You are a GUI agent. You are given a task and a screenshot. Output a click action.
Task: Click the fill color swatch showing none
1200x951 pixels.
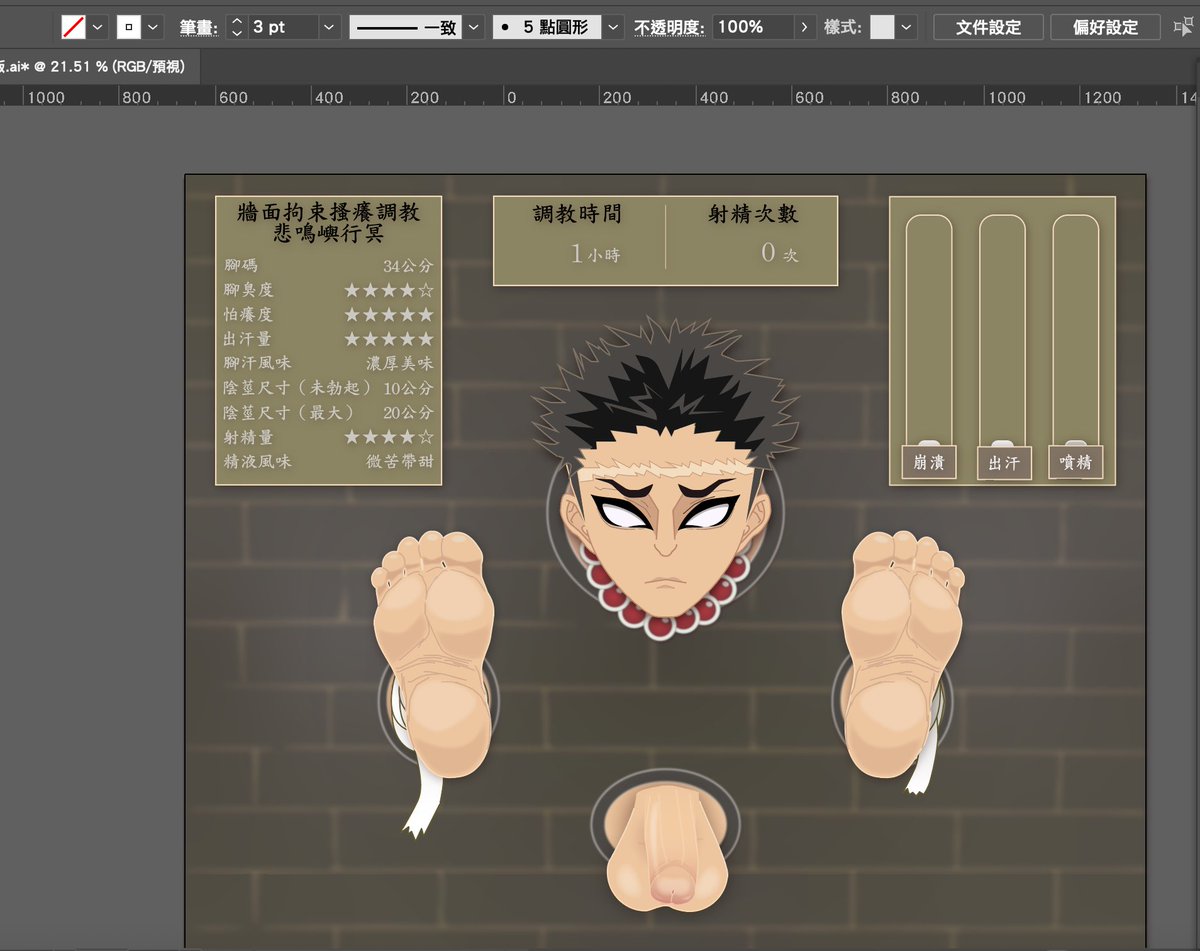tap(73, 27)
